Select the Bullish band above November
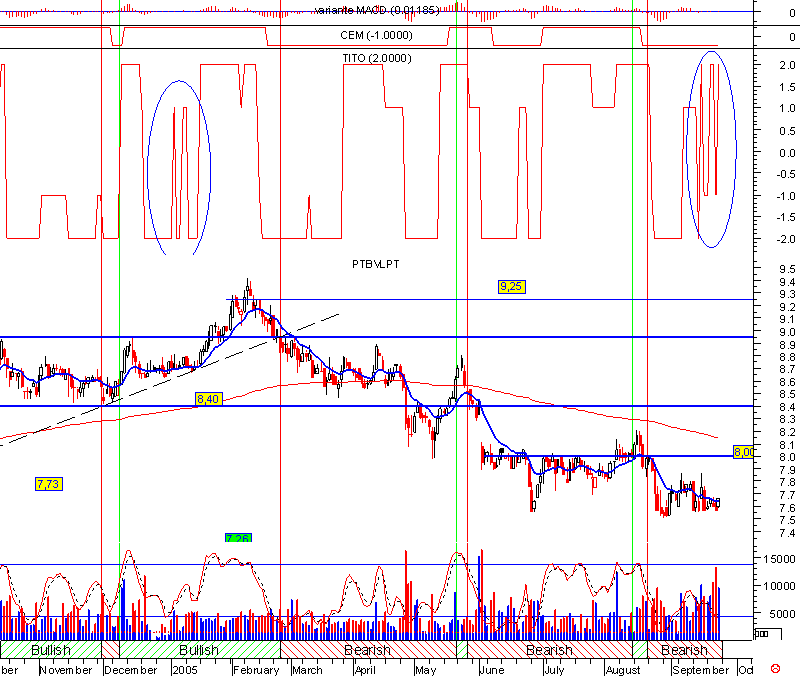The height and width of the screenshot is (676, 800). click(51, 650)
